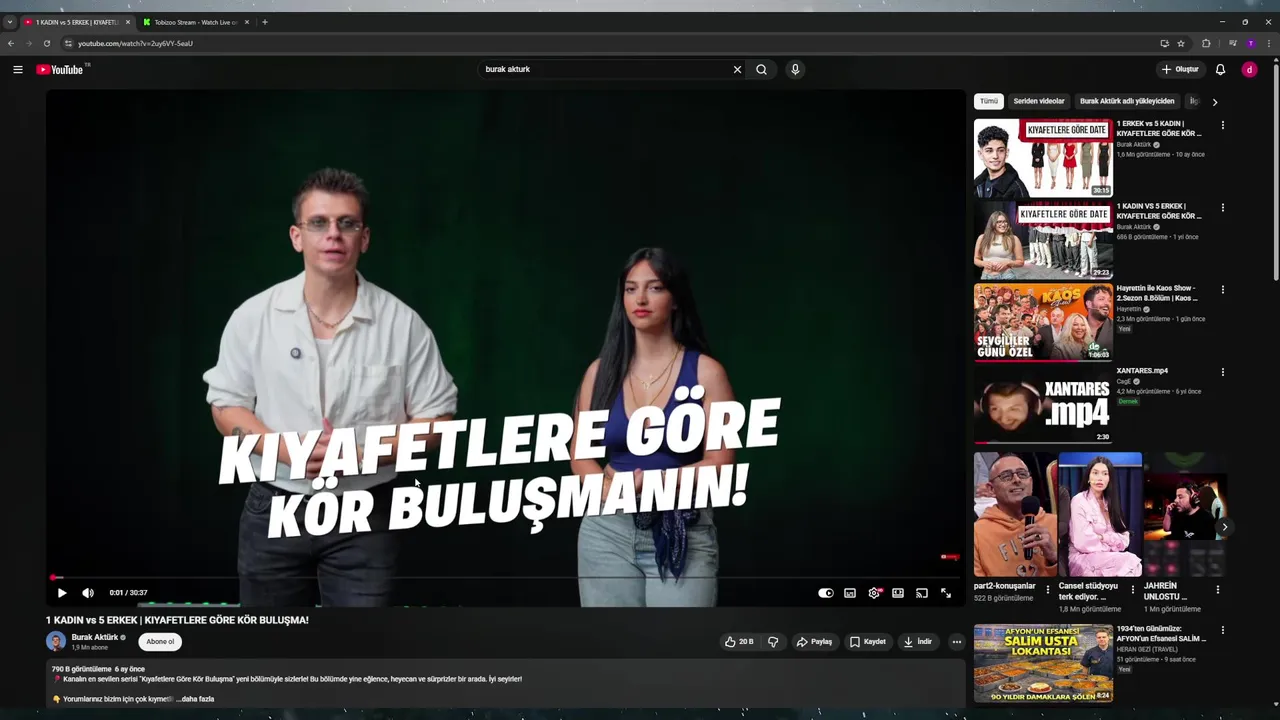
Task: Reload the page
Action: click(46, 43)
